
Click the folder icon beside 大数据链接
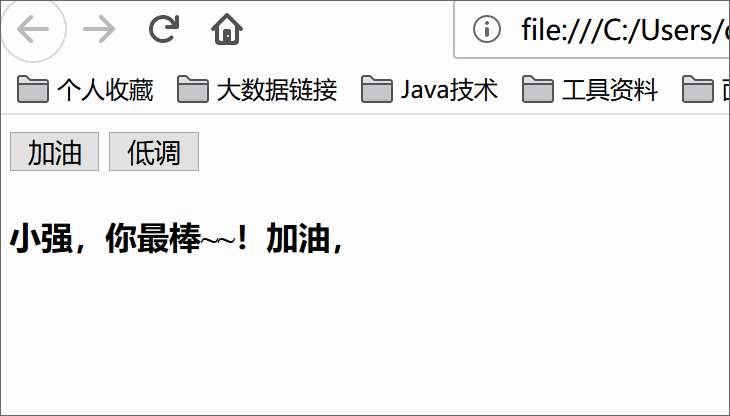(193, 89)
